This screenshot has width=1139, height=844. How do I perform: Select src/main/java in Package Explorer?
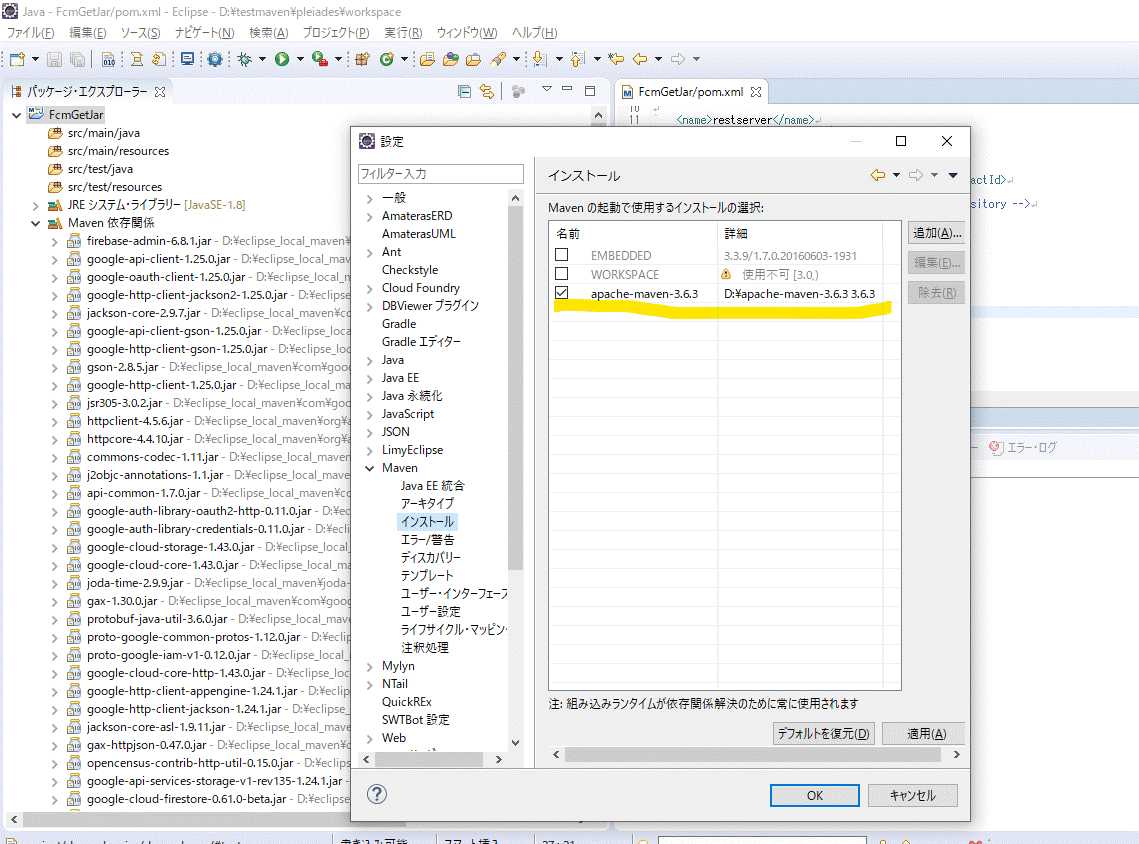coord(104,133)
